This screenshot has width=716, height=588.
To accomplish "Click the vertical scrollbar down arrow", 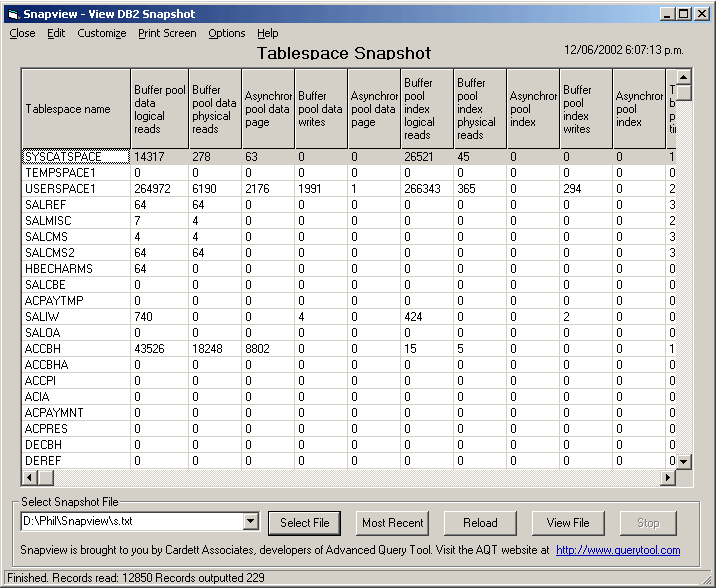I will click(x=684, y=461).
